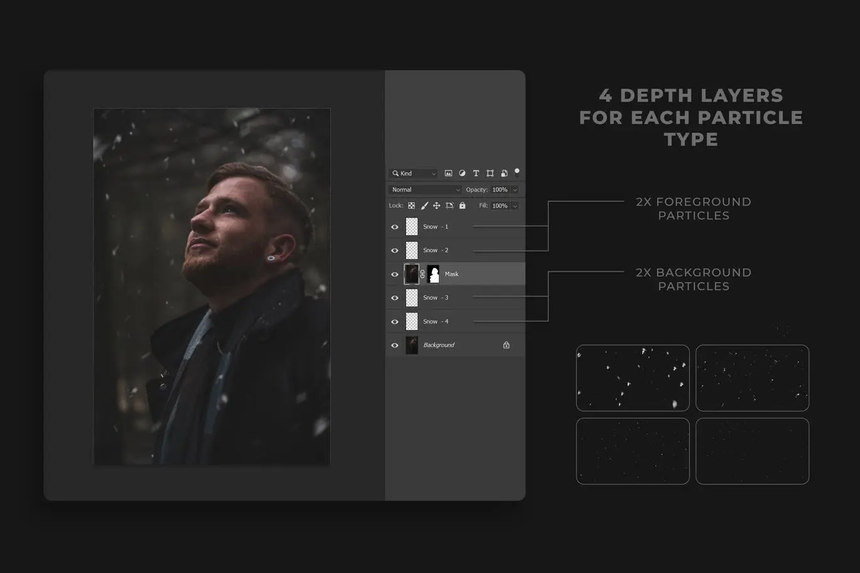Click the smart object filter icon
Viewport: 860px width, 573px height.
point(504,173)
